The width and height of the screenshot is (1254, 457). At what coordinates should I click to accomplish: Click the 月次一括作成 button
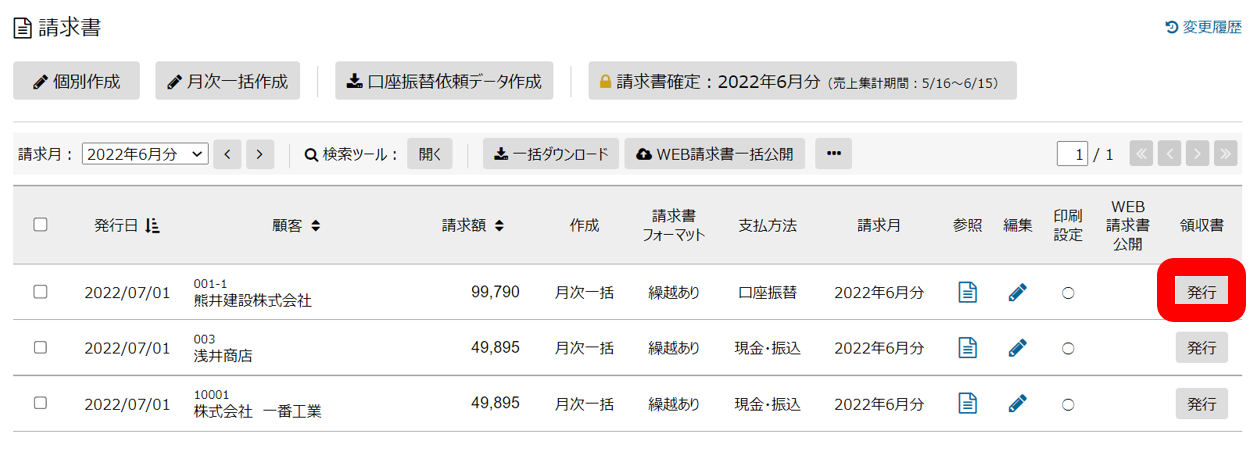(x=228, y=81)
